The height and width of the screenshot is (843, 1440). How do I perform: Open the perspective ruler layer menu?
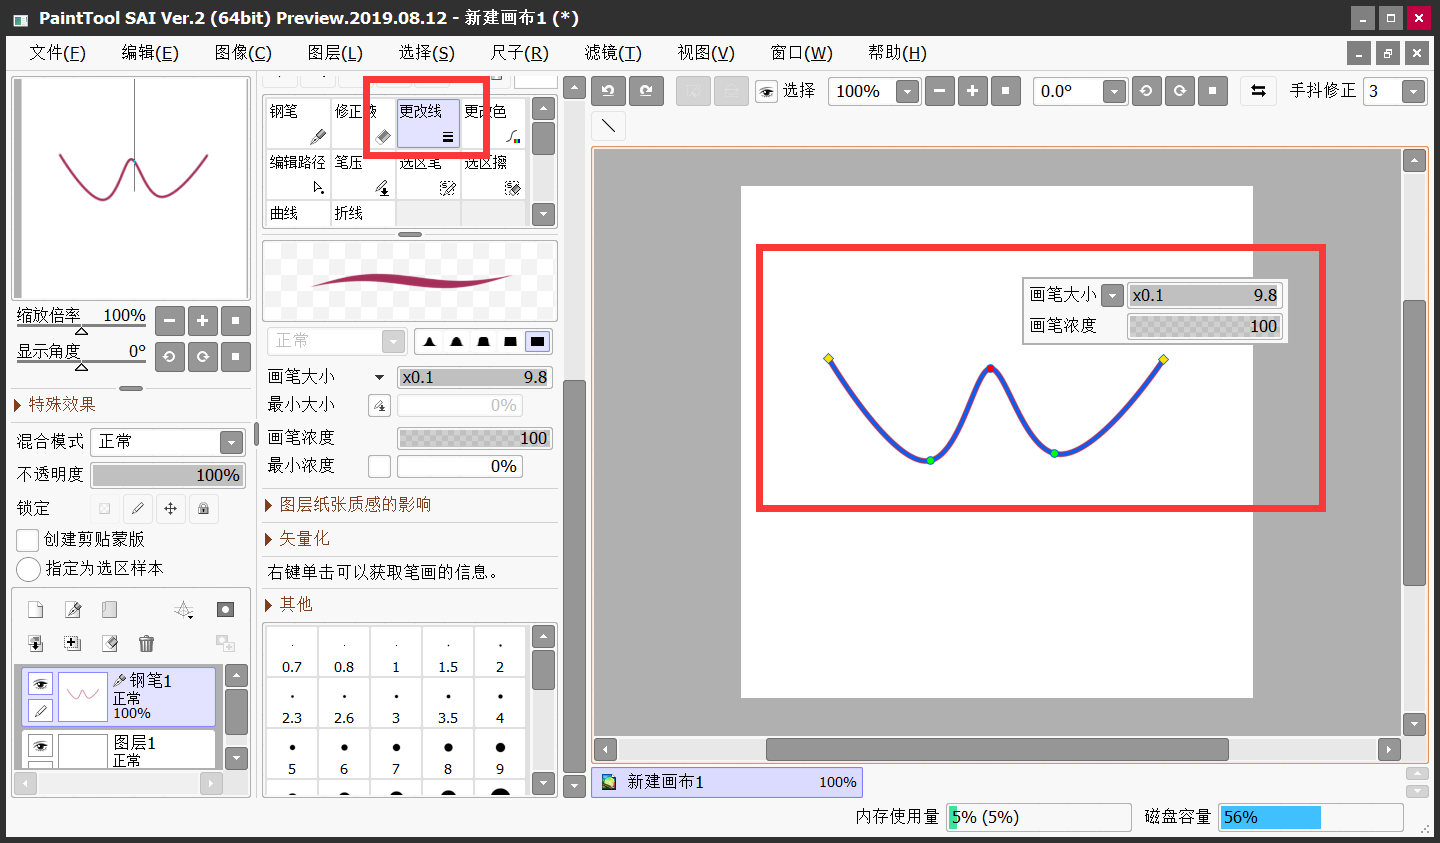click(184, 610)
